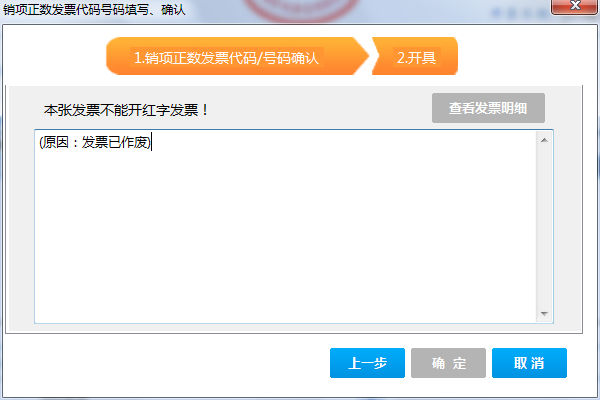Click the 开具 label in the orange step
The image size is (600, 400).
422,58
